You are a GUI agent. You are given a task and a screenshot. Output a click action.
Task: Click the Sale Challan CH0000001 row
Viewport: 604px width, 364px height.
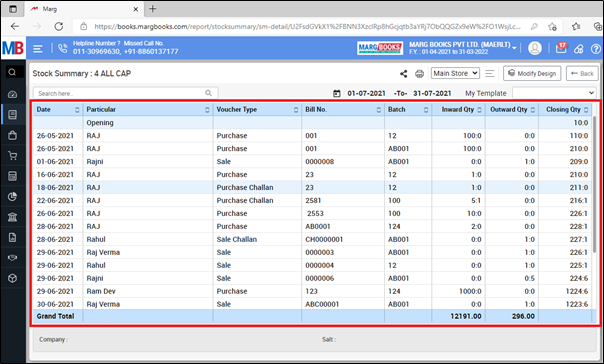pyautogui.click(x=312, y=239)
